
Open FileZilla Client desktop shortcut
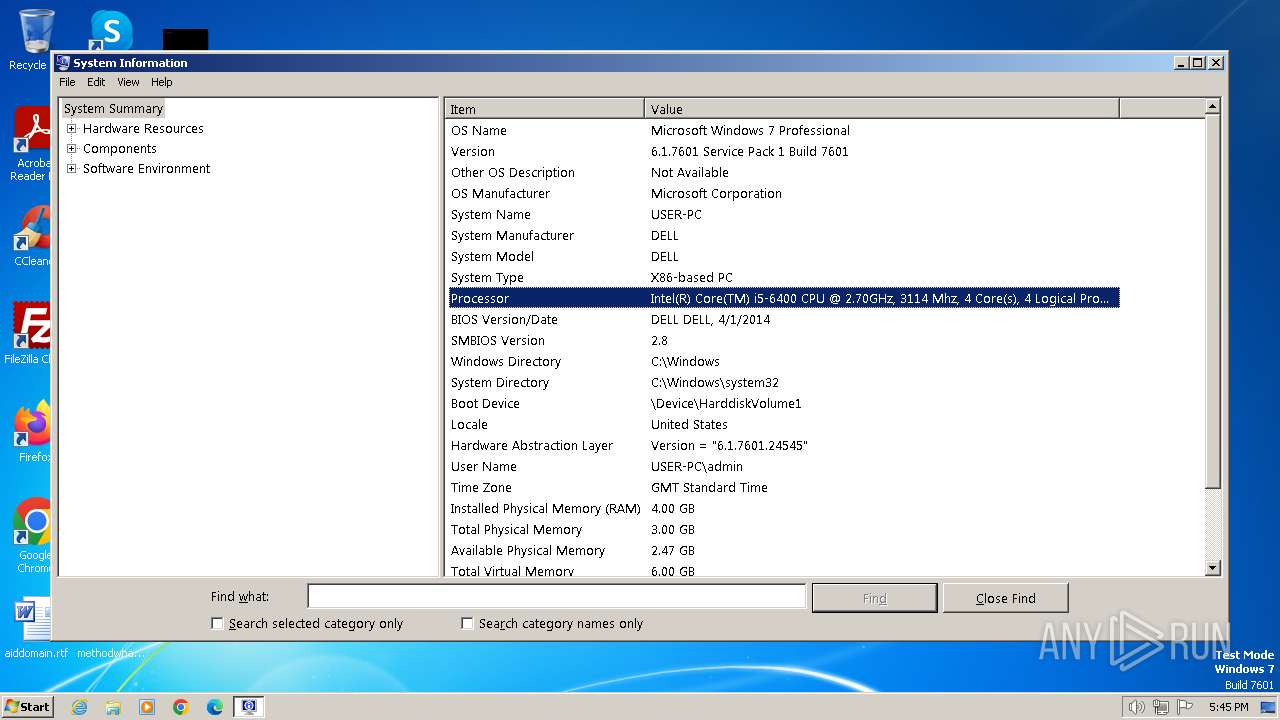30,333
